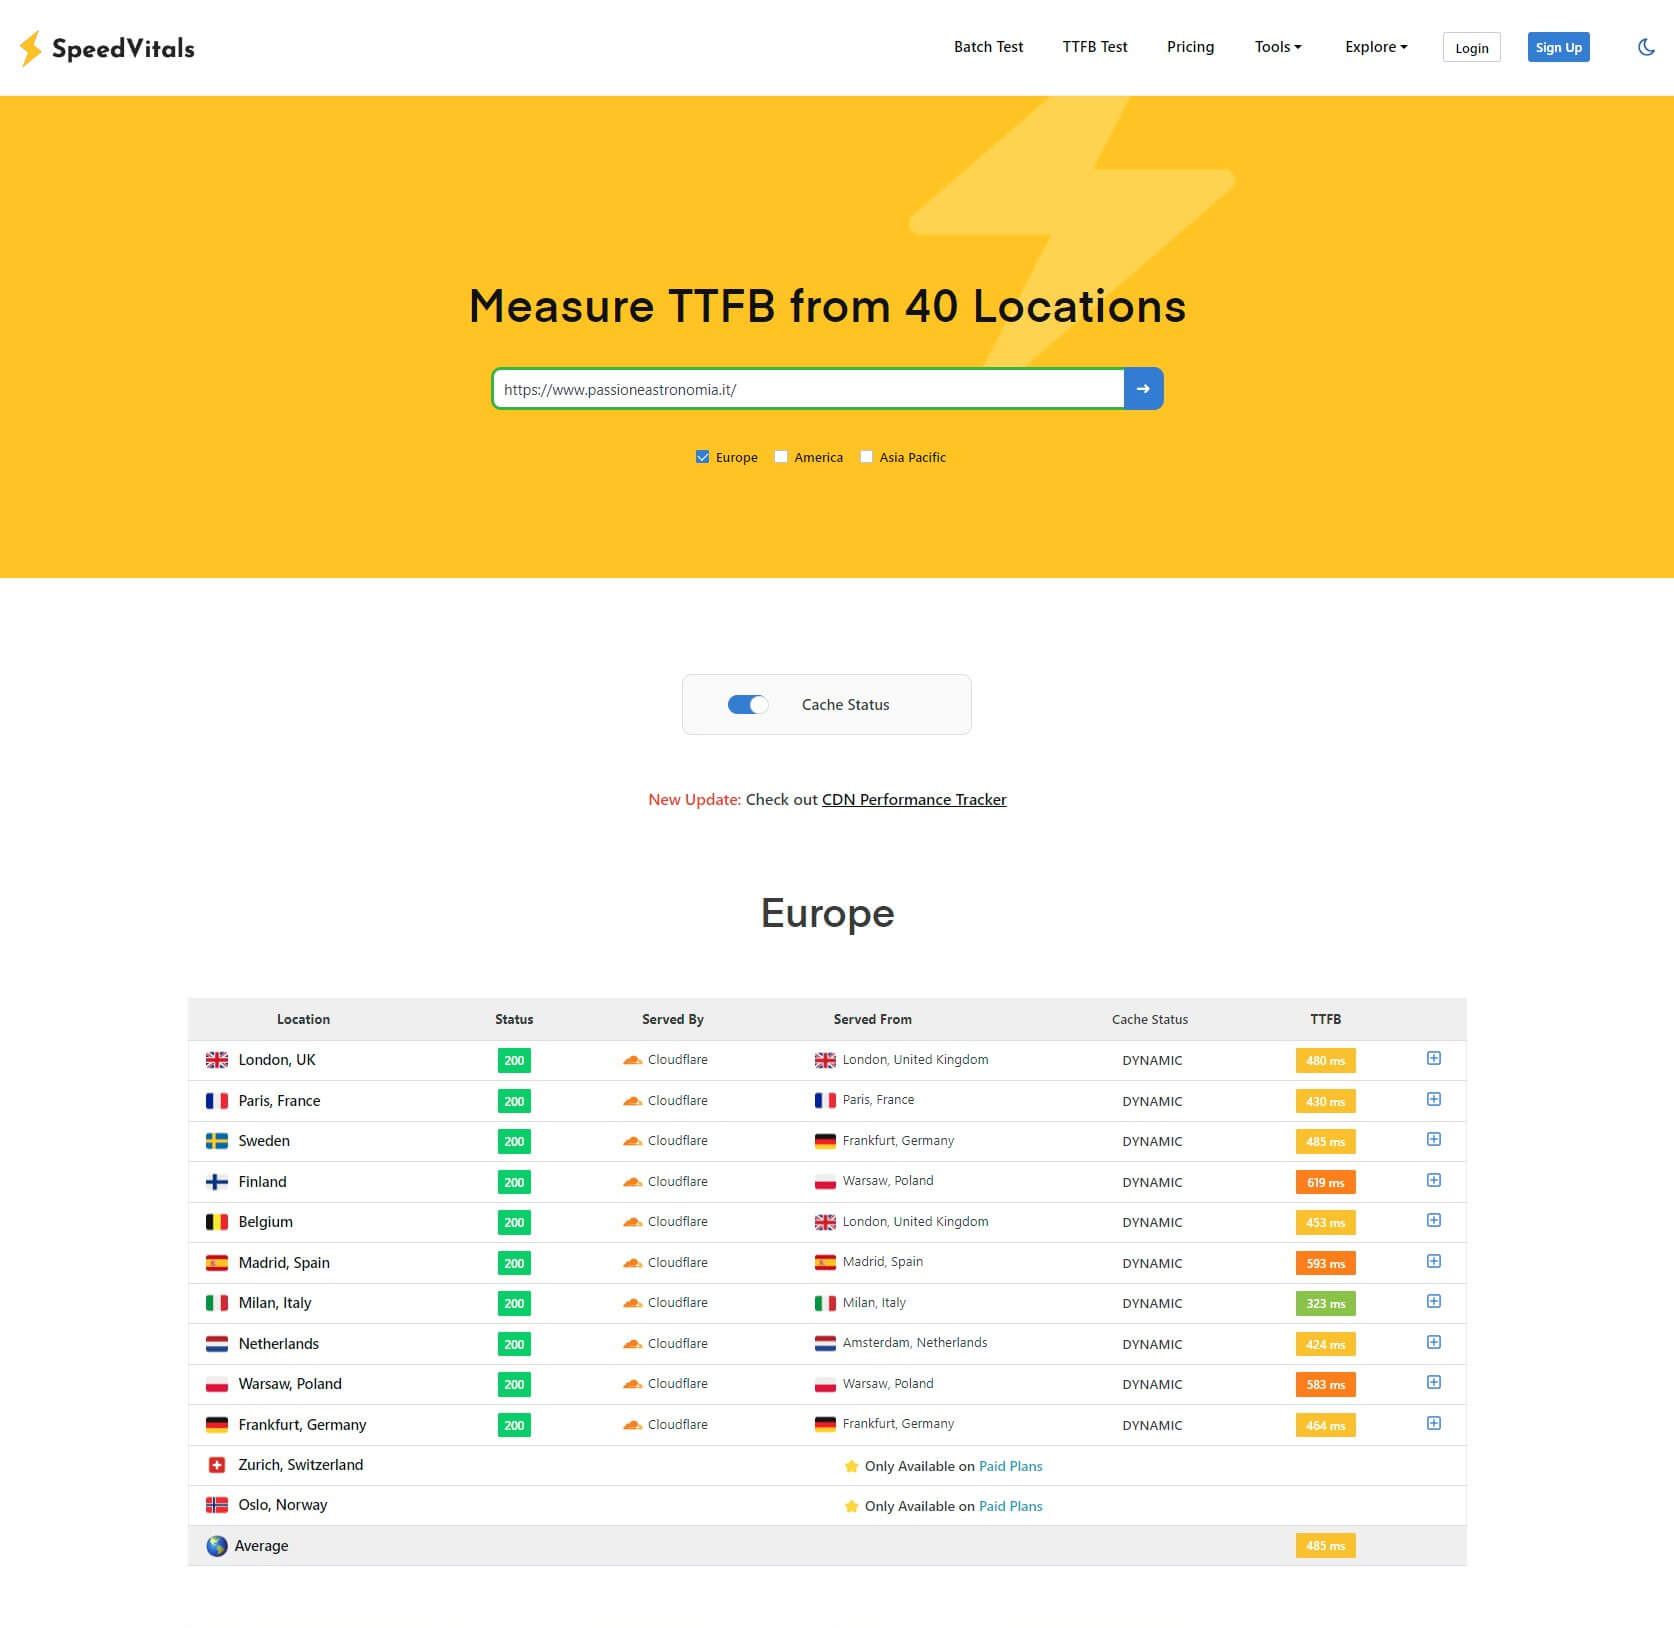Open the CDN Performance Tracker link
Screen dimensions: 1674x1628
914,800
